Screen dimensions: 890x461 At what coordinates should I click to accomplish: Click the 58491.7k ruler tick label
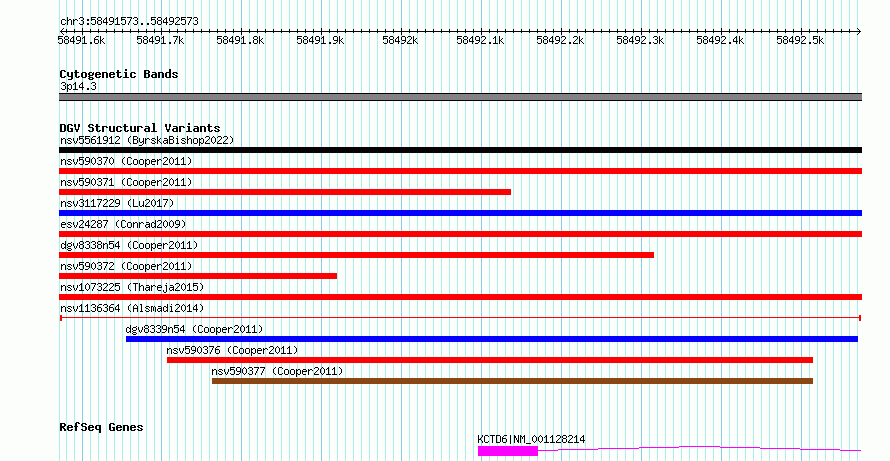[x=161, y=40]
